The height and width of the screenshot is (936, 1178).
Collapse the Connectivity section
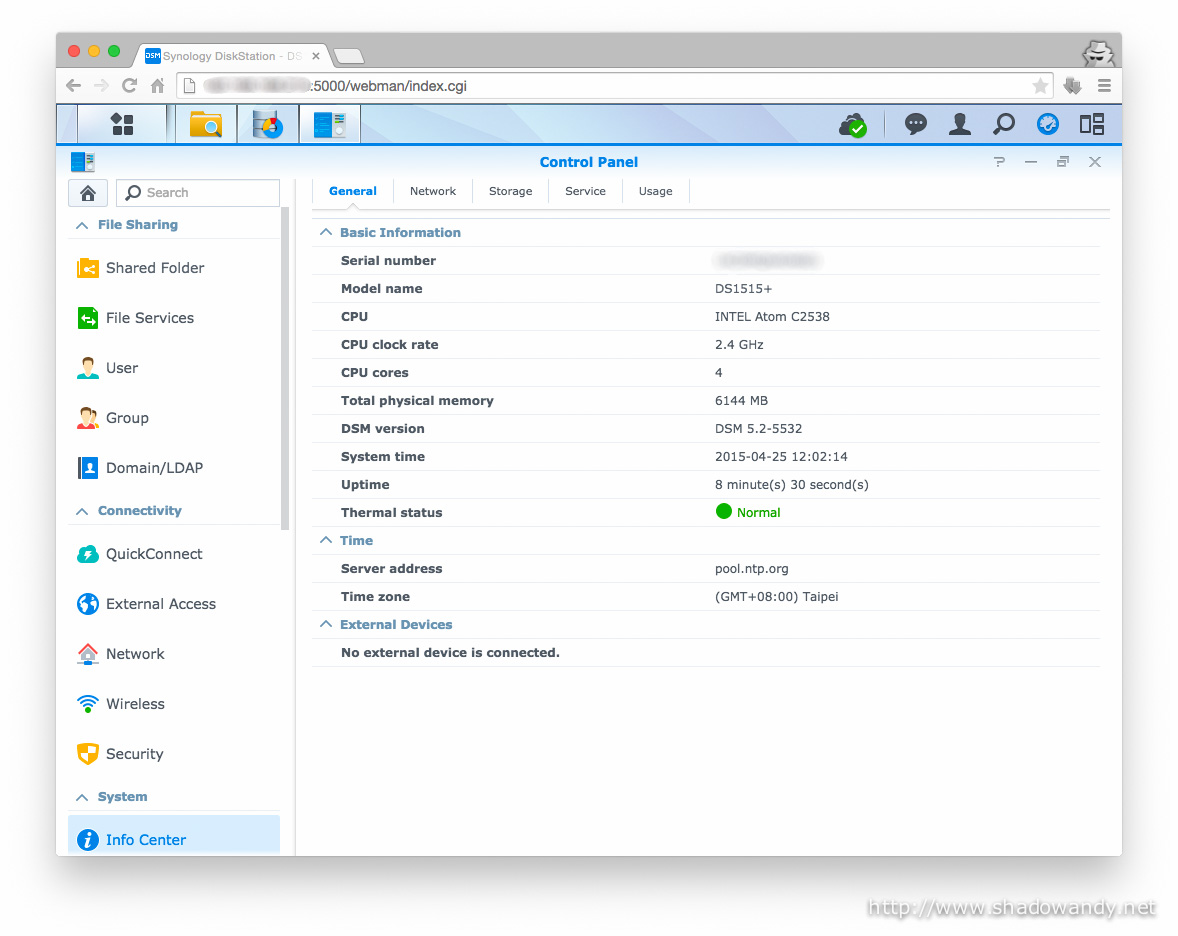point(82,512)
